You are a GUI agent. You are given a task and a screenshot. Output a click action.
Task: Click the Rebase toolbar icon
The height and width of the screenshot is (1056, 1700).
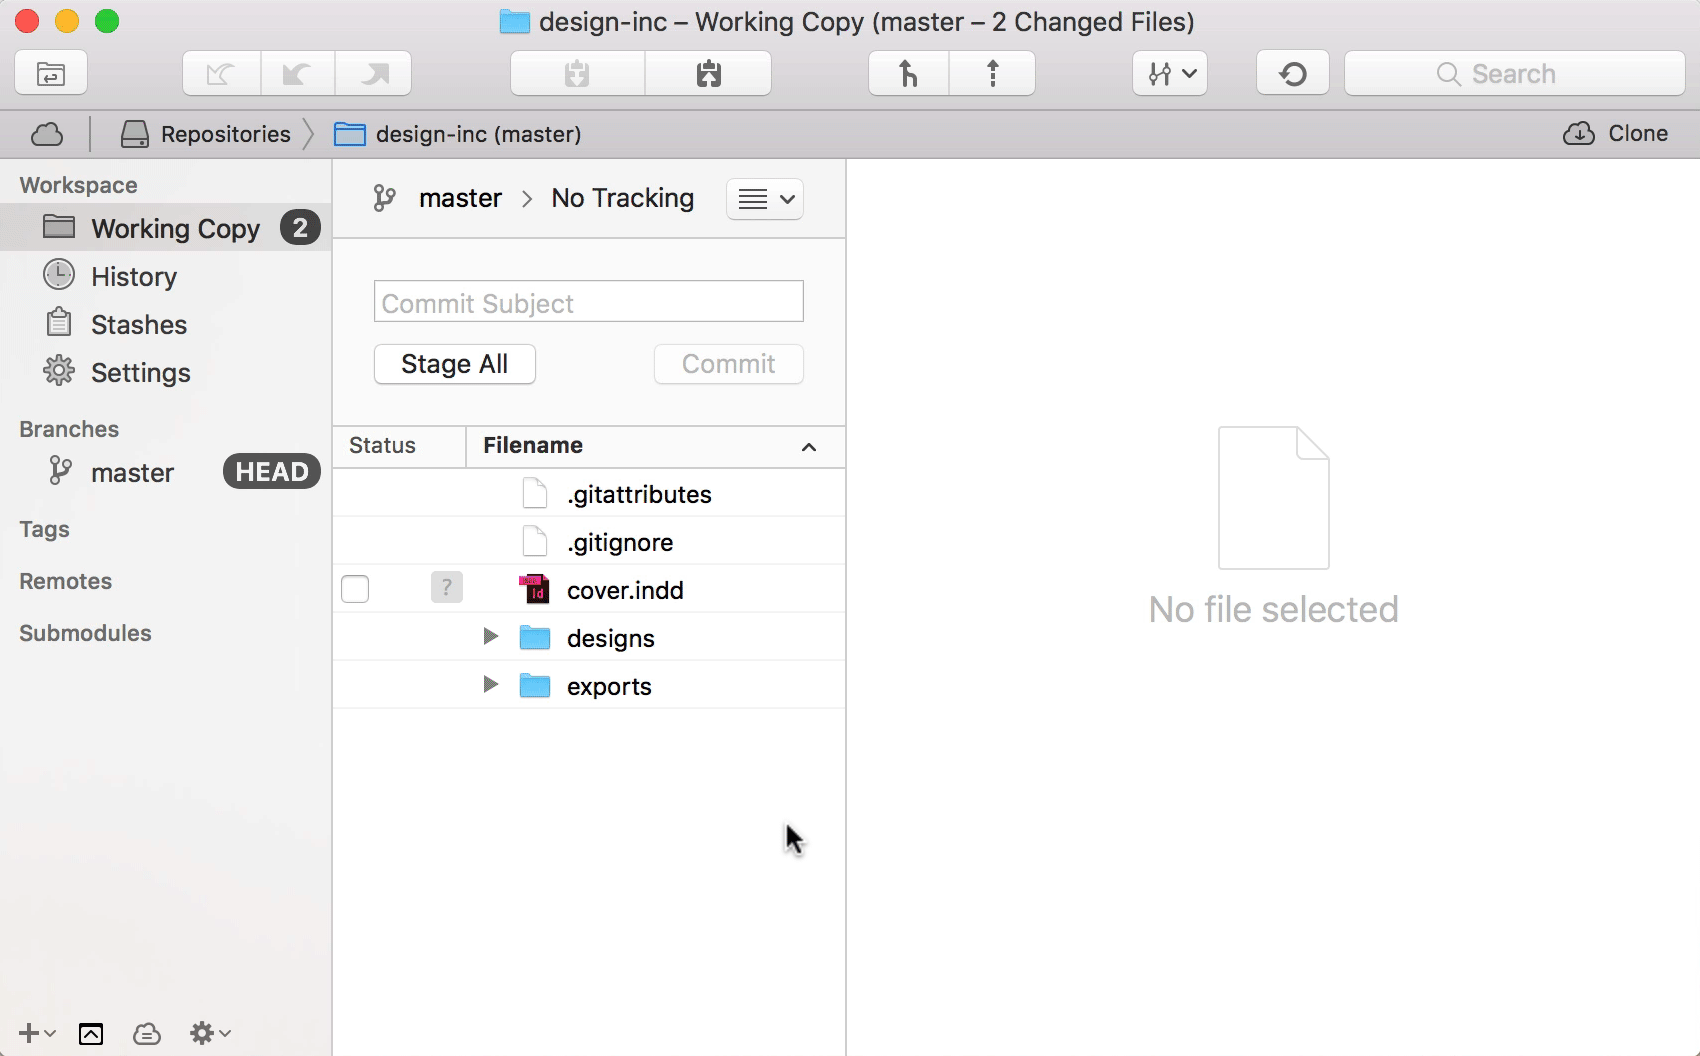tap(992, 73)
